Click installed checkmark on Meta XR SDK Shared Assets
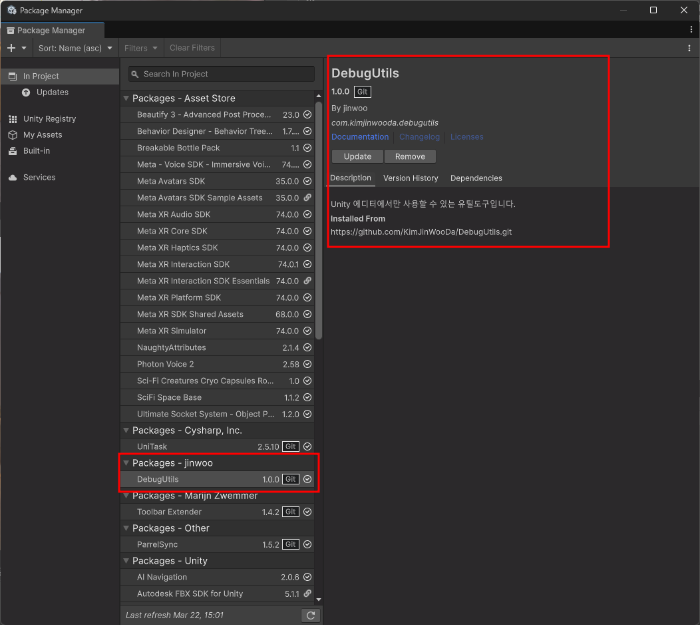 (x=308, y=314)
